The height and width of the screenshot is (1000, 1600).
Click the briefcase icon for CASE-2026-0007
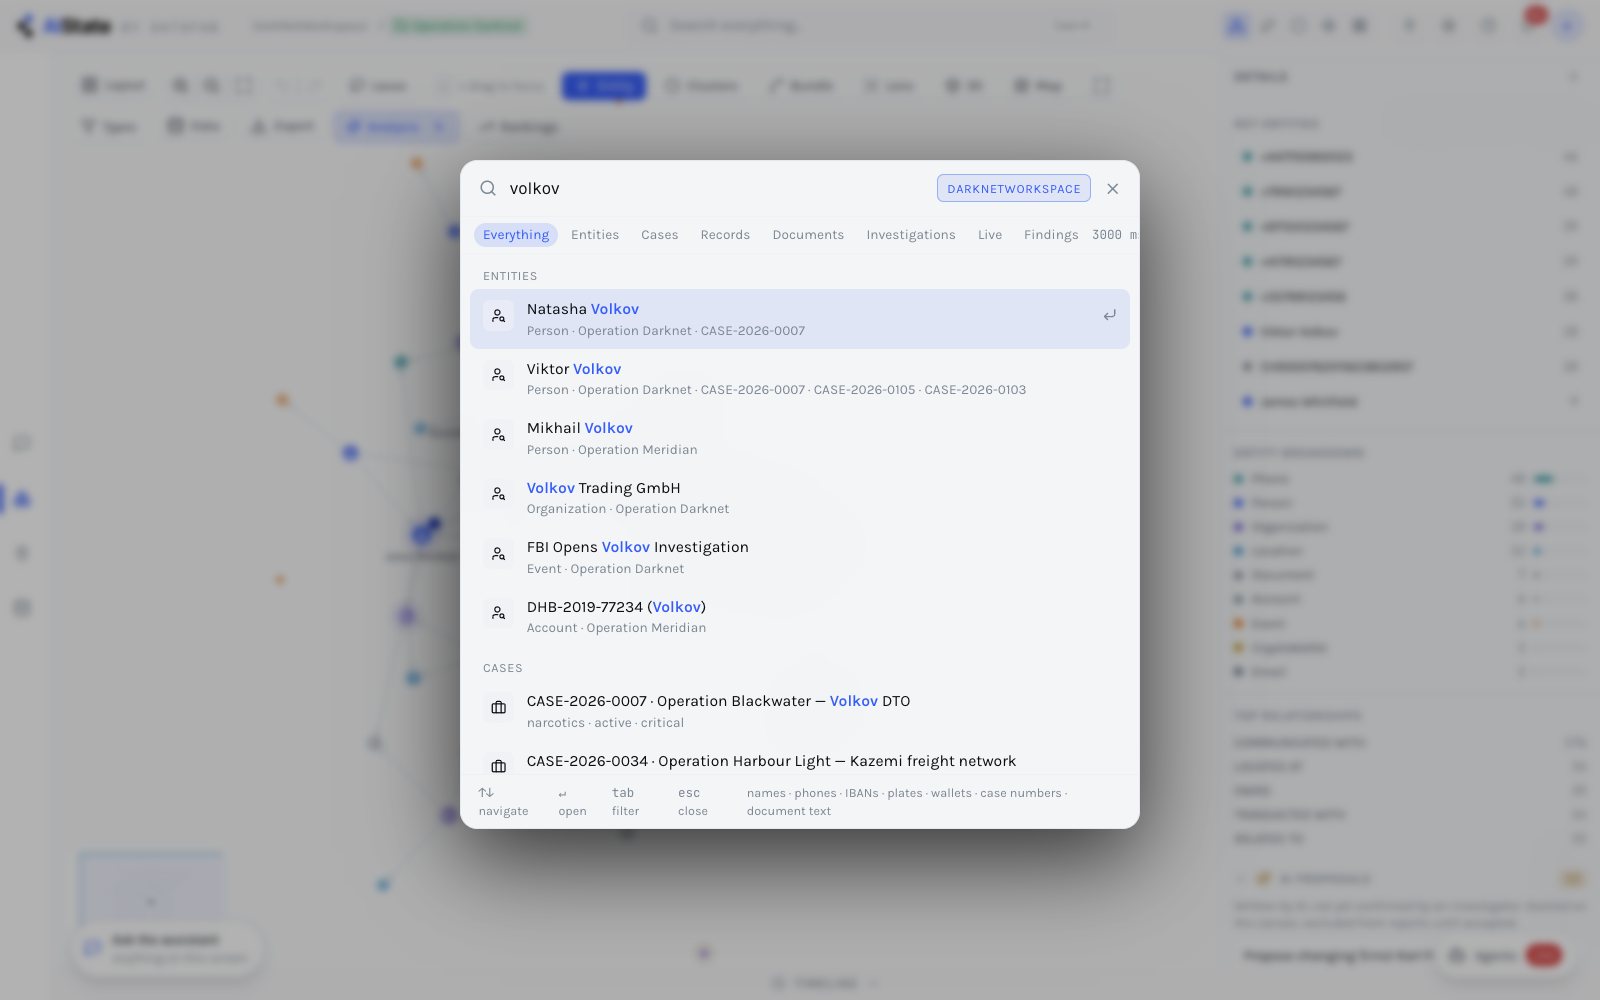(x=498, y=708)
